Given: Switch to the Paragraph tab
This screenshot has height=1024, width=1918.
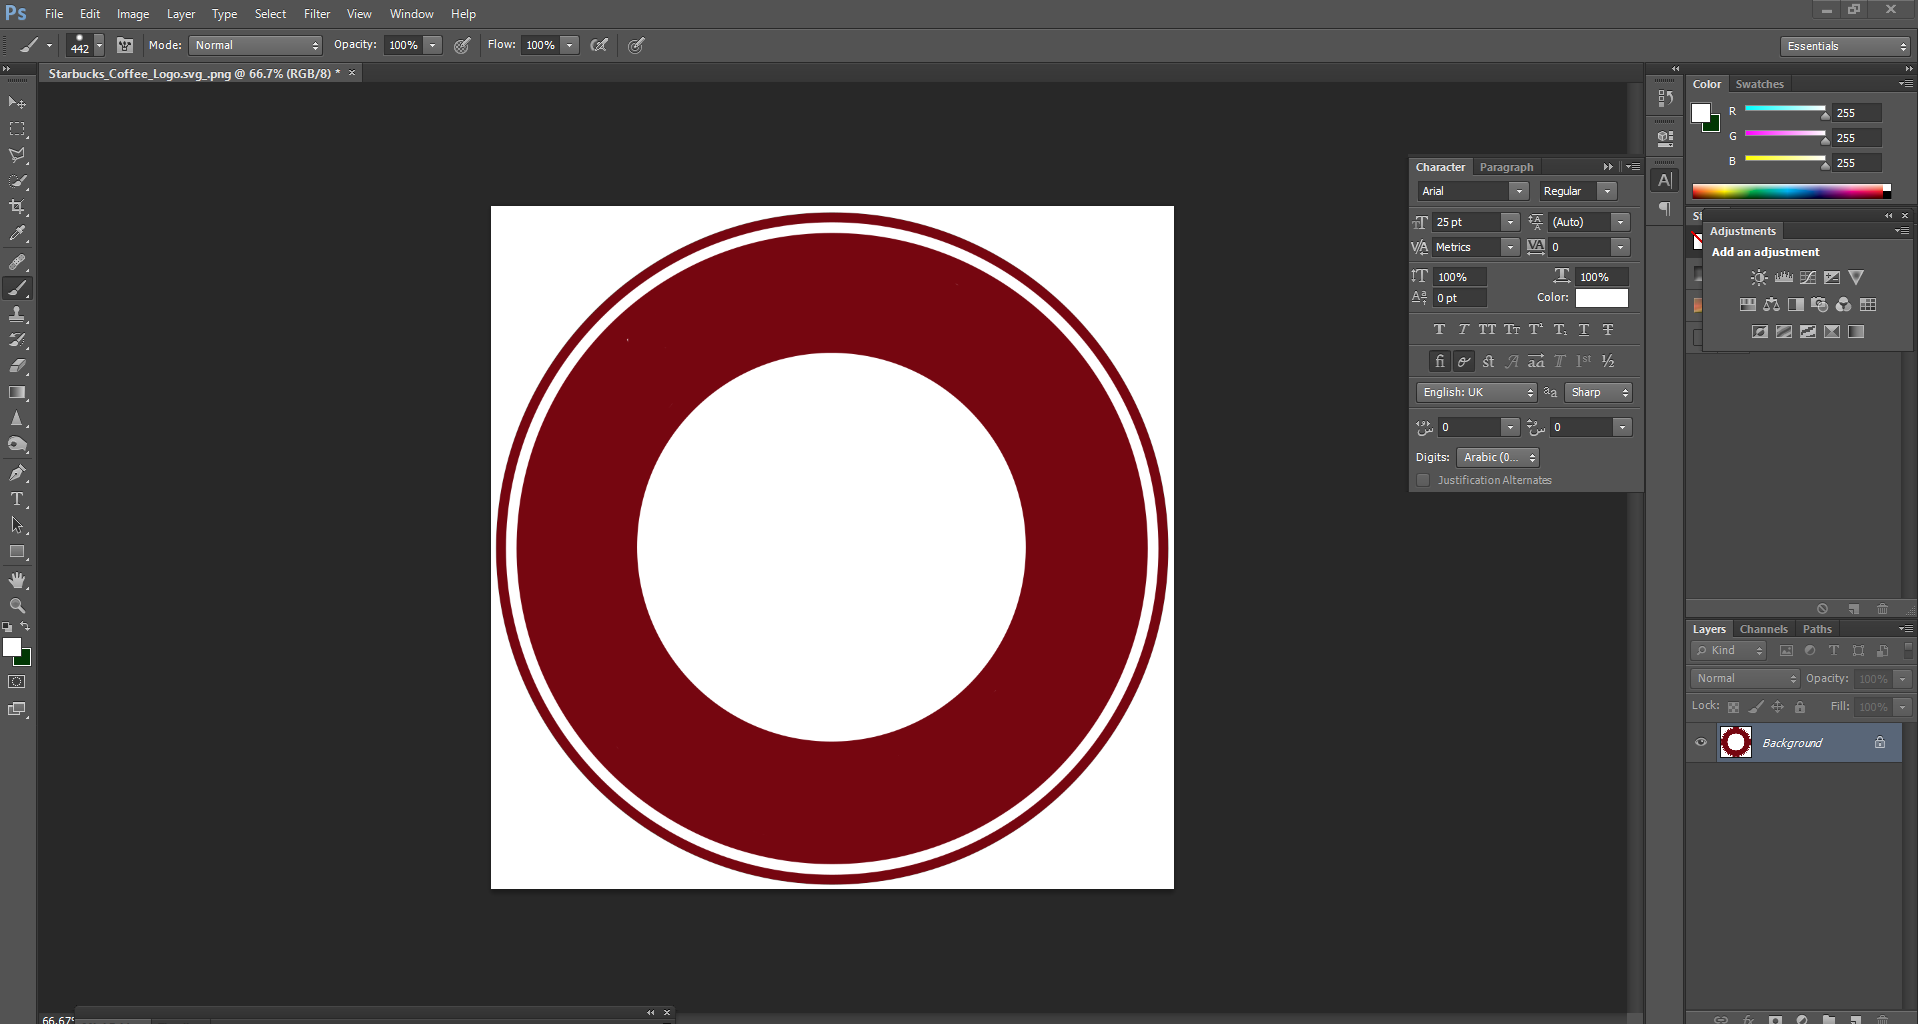Looking at the screenshot, I should pos(1506,167).
